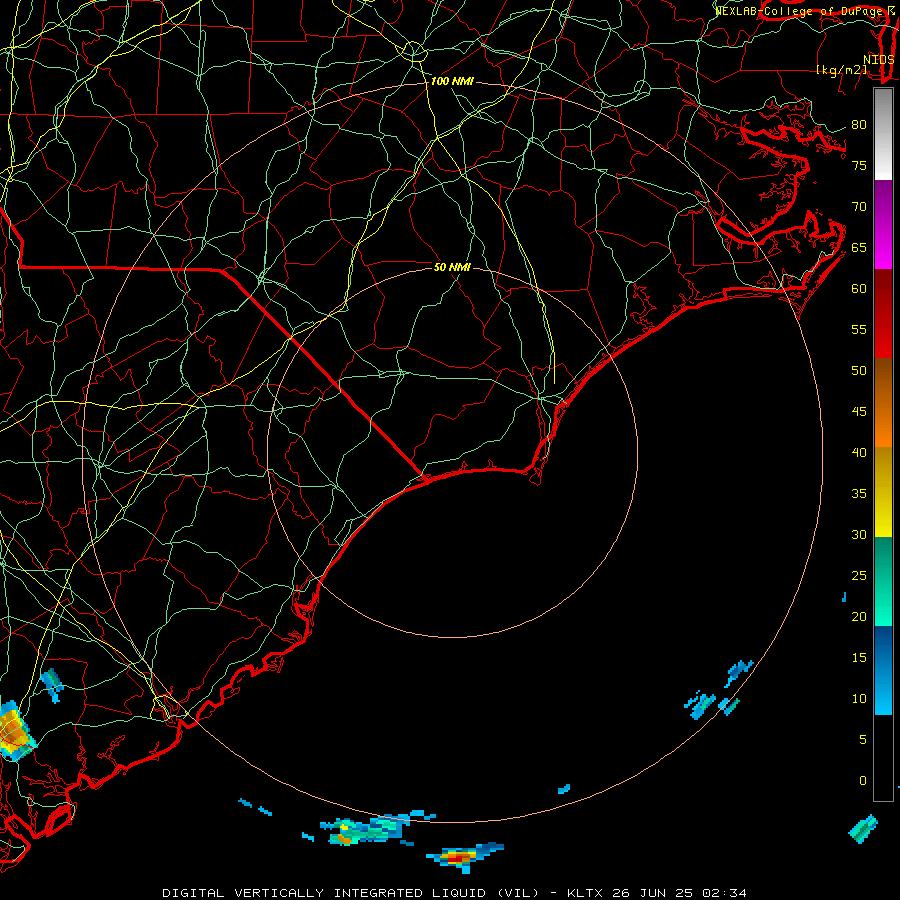Viewport: 900px width, 900px height.
Task: Click the 80 value on the VIL scale
Action: [859, 125]
